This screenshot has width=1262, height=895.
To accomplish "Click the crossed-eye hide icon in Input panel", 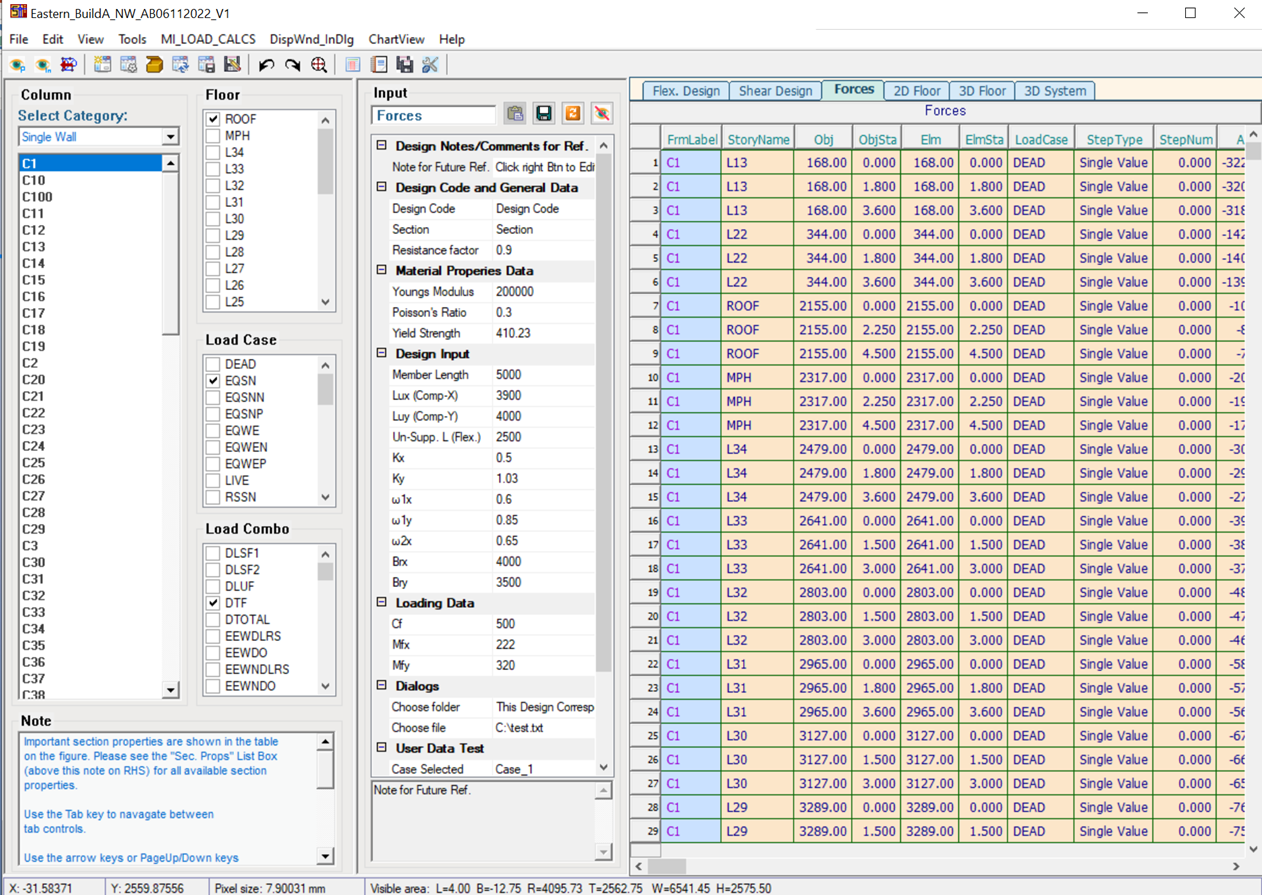I will 602,115.
